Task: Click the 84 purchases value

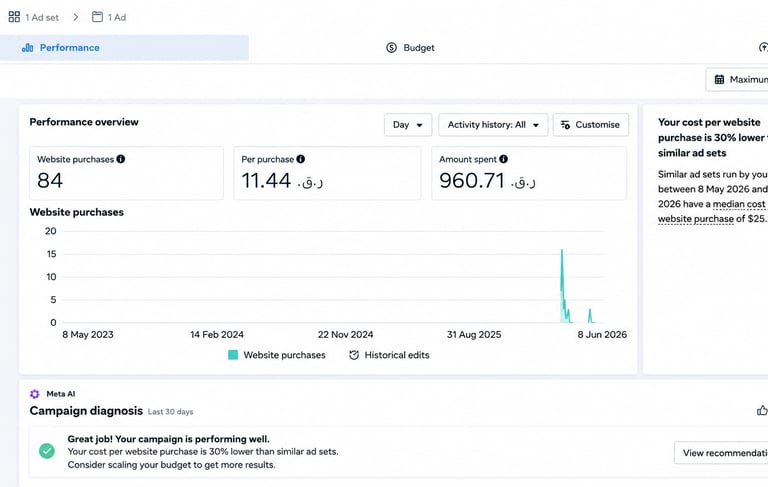Action: (50, 181)
